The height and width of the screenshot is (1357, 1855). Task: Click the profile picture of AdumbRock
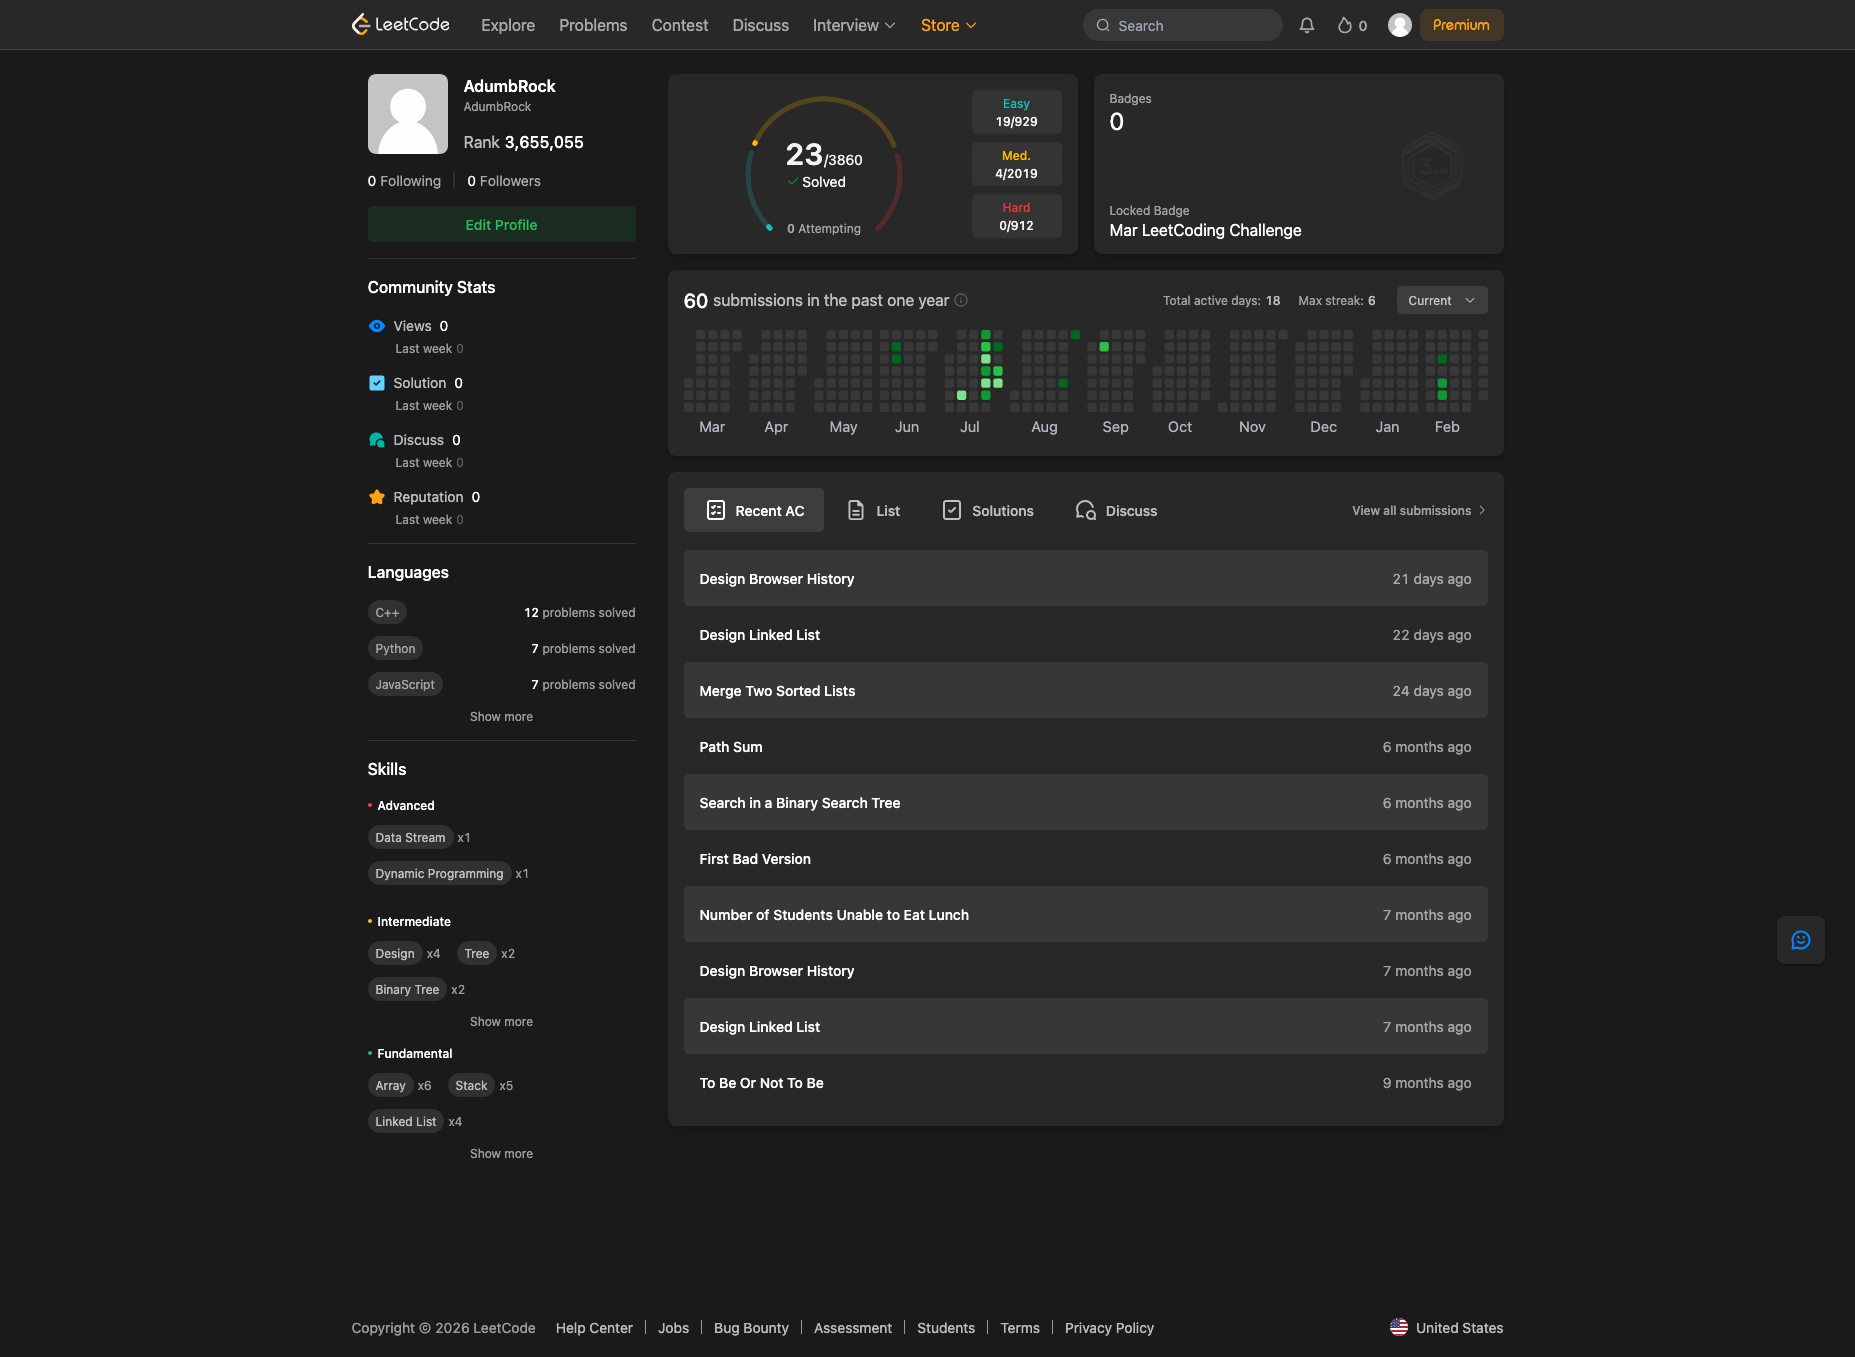tap(408, 114)
